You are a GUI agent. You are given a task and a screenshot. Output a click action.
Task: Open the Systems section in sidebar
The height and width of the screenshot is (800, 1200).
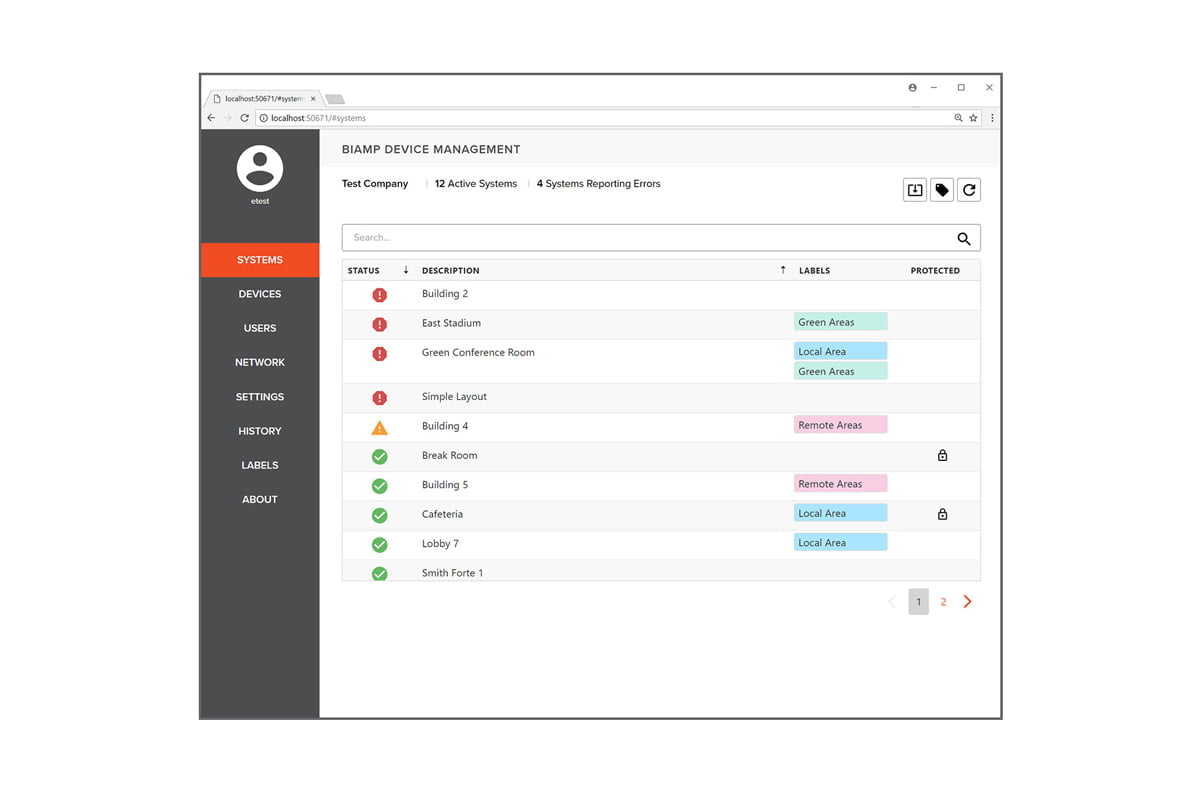pyautogui.click(x=260, y=260)
